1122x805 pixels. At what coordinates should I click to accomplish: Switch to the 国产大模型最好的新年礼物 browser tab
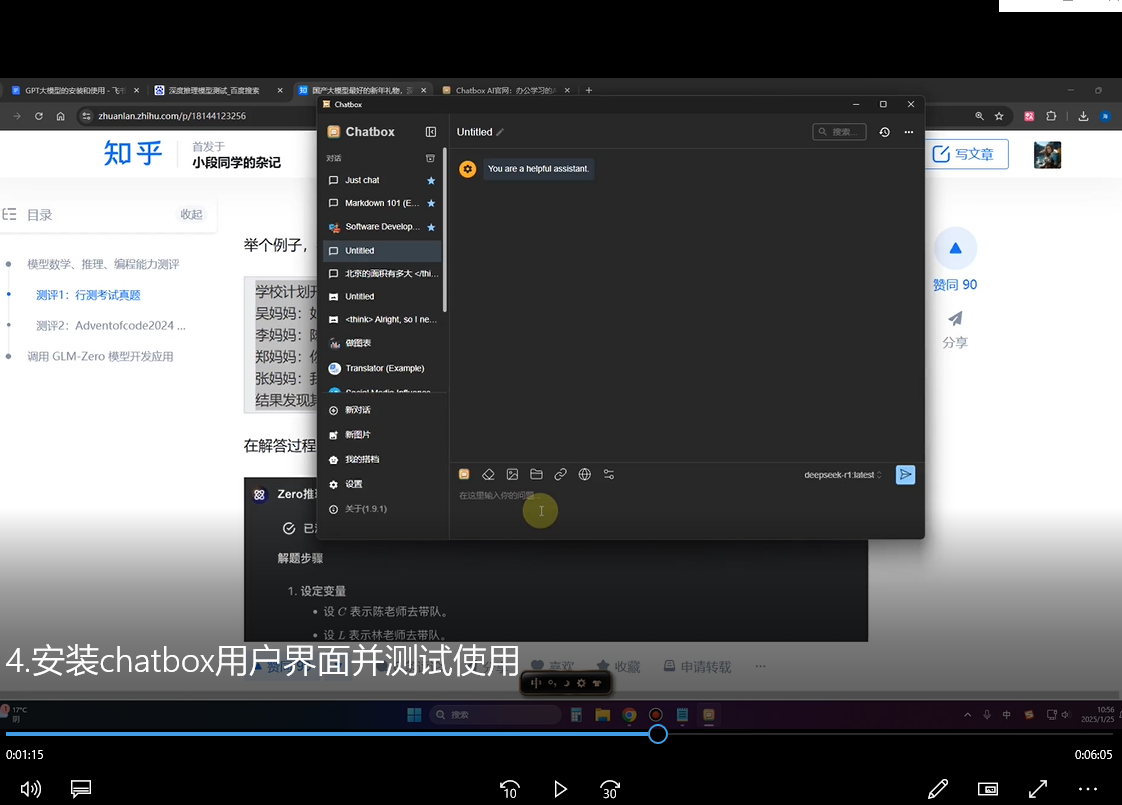pyautogui.click(x=362, y=90)
